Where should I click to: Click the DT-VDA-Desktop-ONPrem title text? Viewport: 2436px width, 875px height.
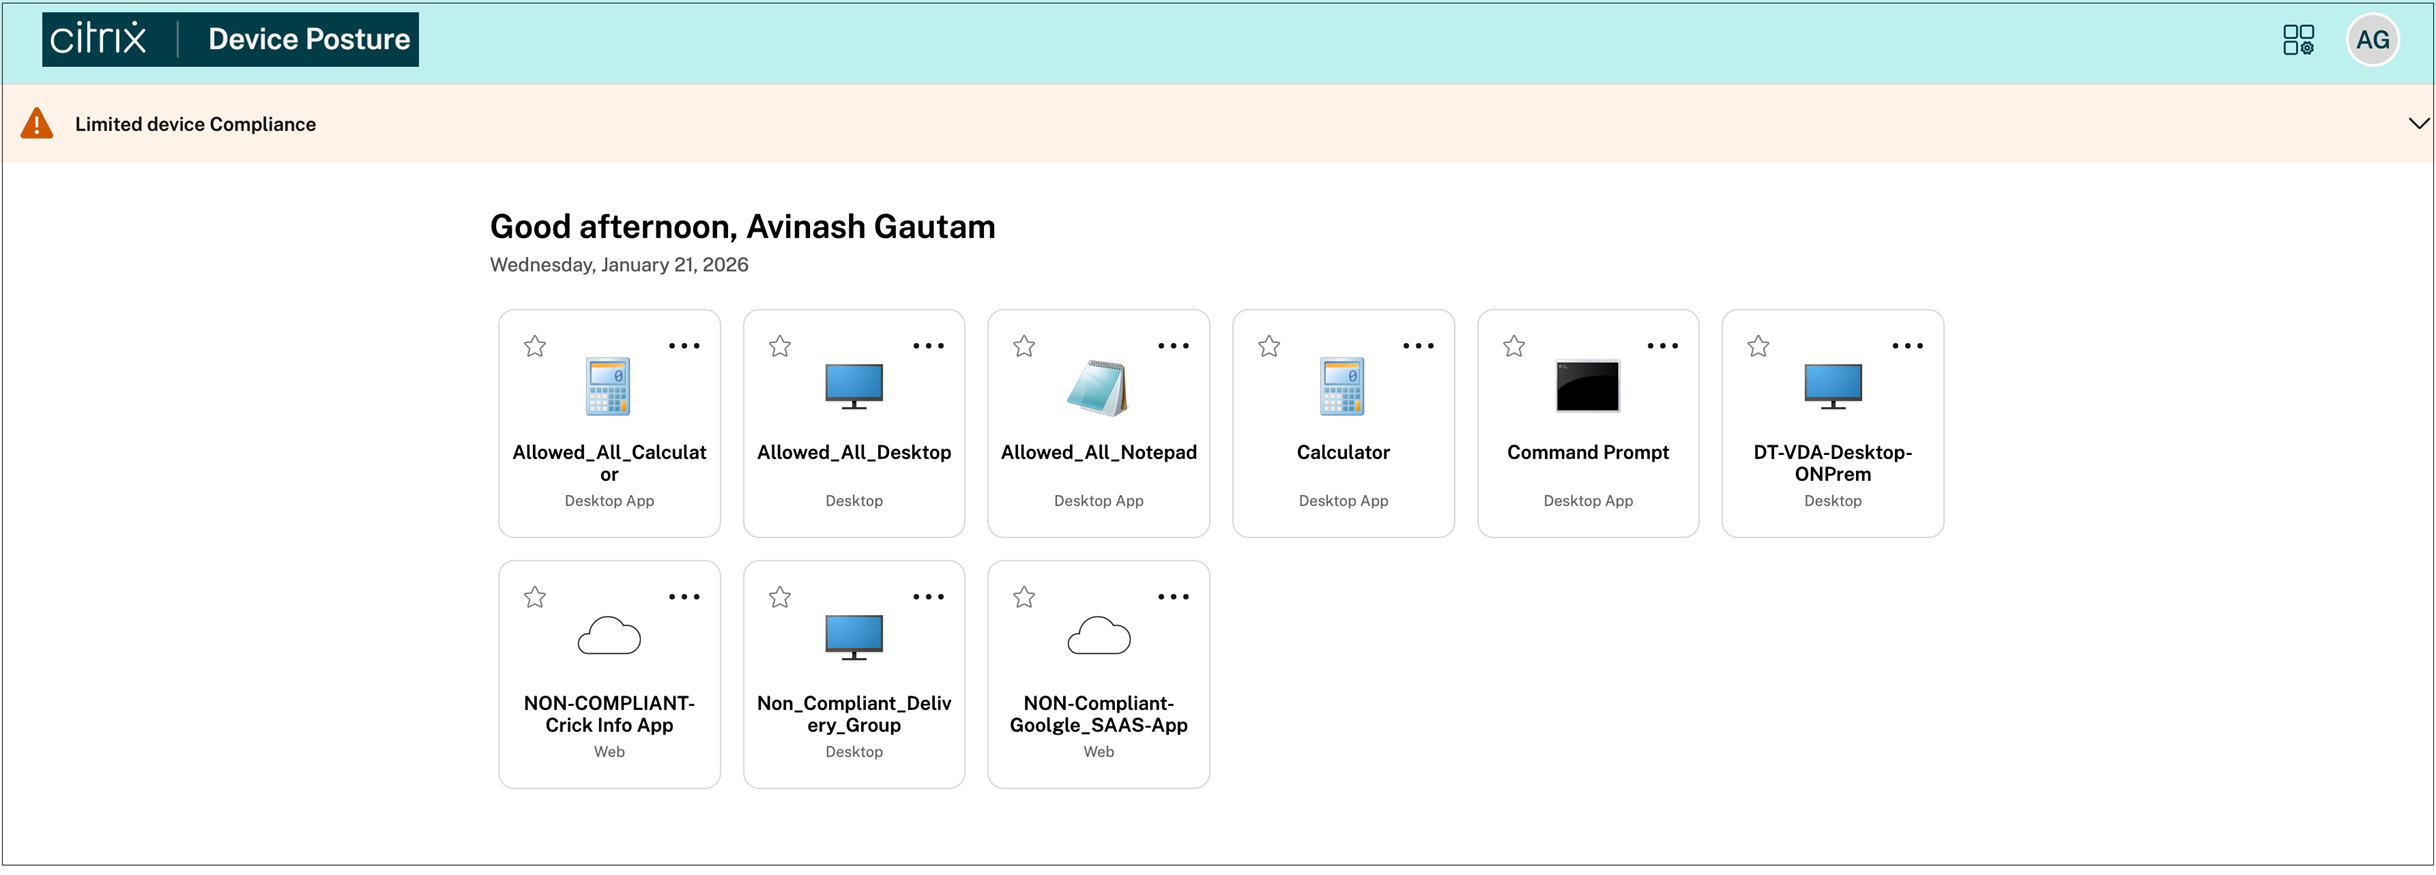(x=1832, y=463)
